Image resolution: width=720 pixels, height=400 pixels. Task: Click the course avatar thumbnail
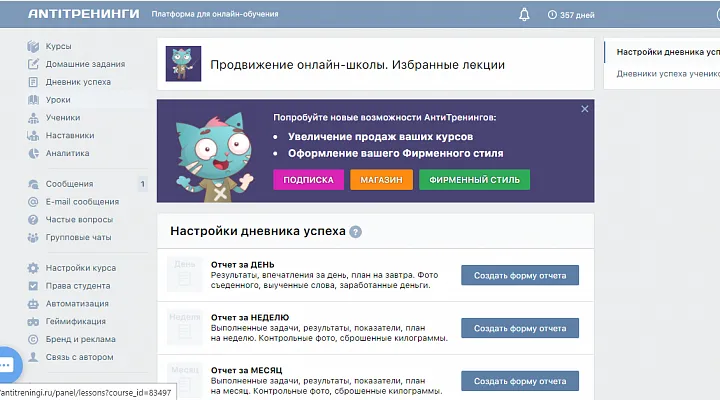[x=183, y=64]
